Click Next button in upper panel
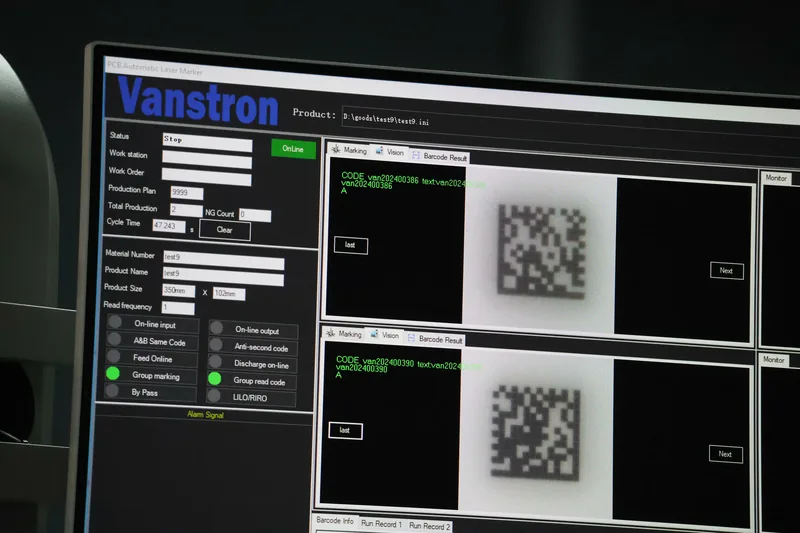The height and width of the screenshot is (533, 800). coord(727,271)
